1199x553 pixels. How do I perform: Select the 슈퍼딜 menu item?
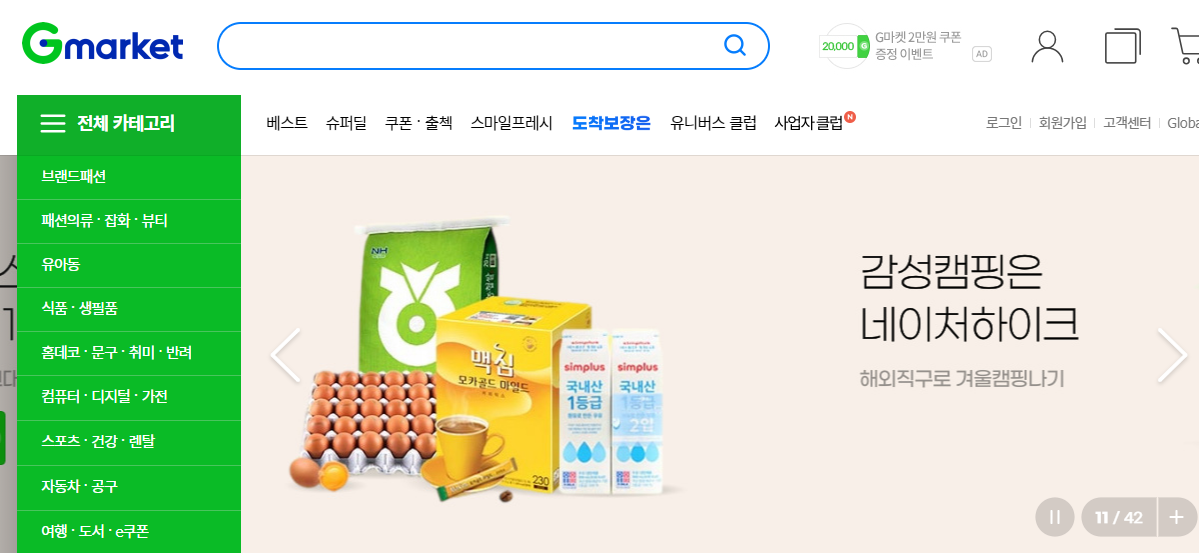point(346,123)
